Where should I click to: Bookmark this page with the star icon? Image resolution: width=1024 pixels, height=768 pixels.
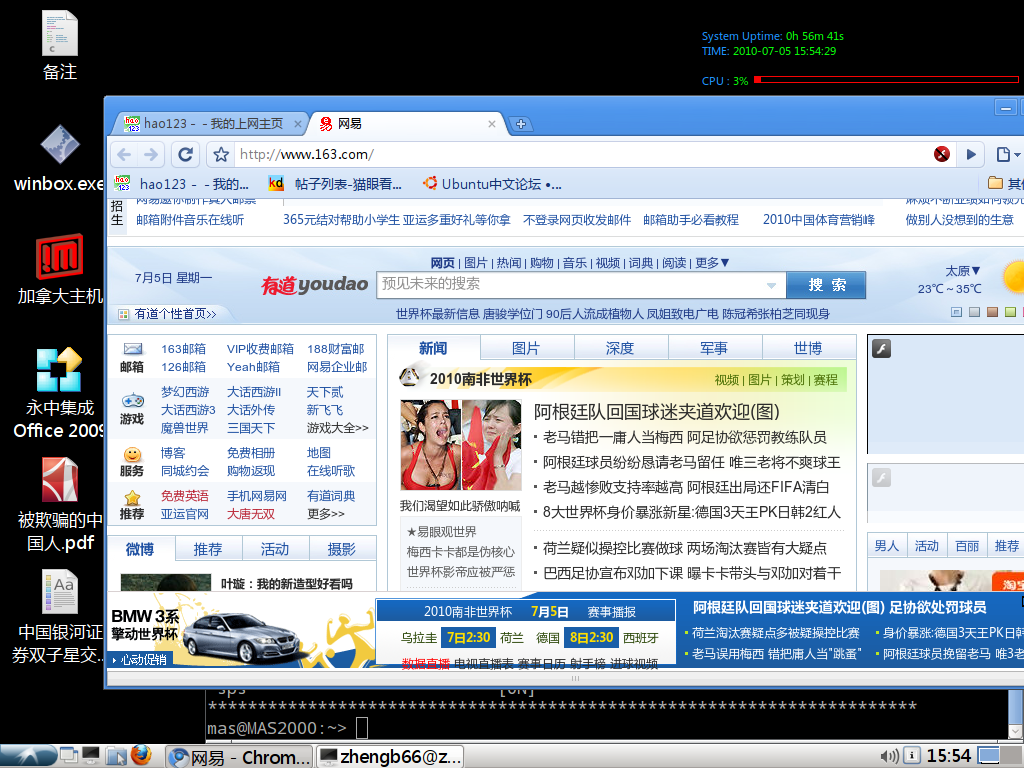click(221, 155)
